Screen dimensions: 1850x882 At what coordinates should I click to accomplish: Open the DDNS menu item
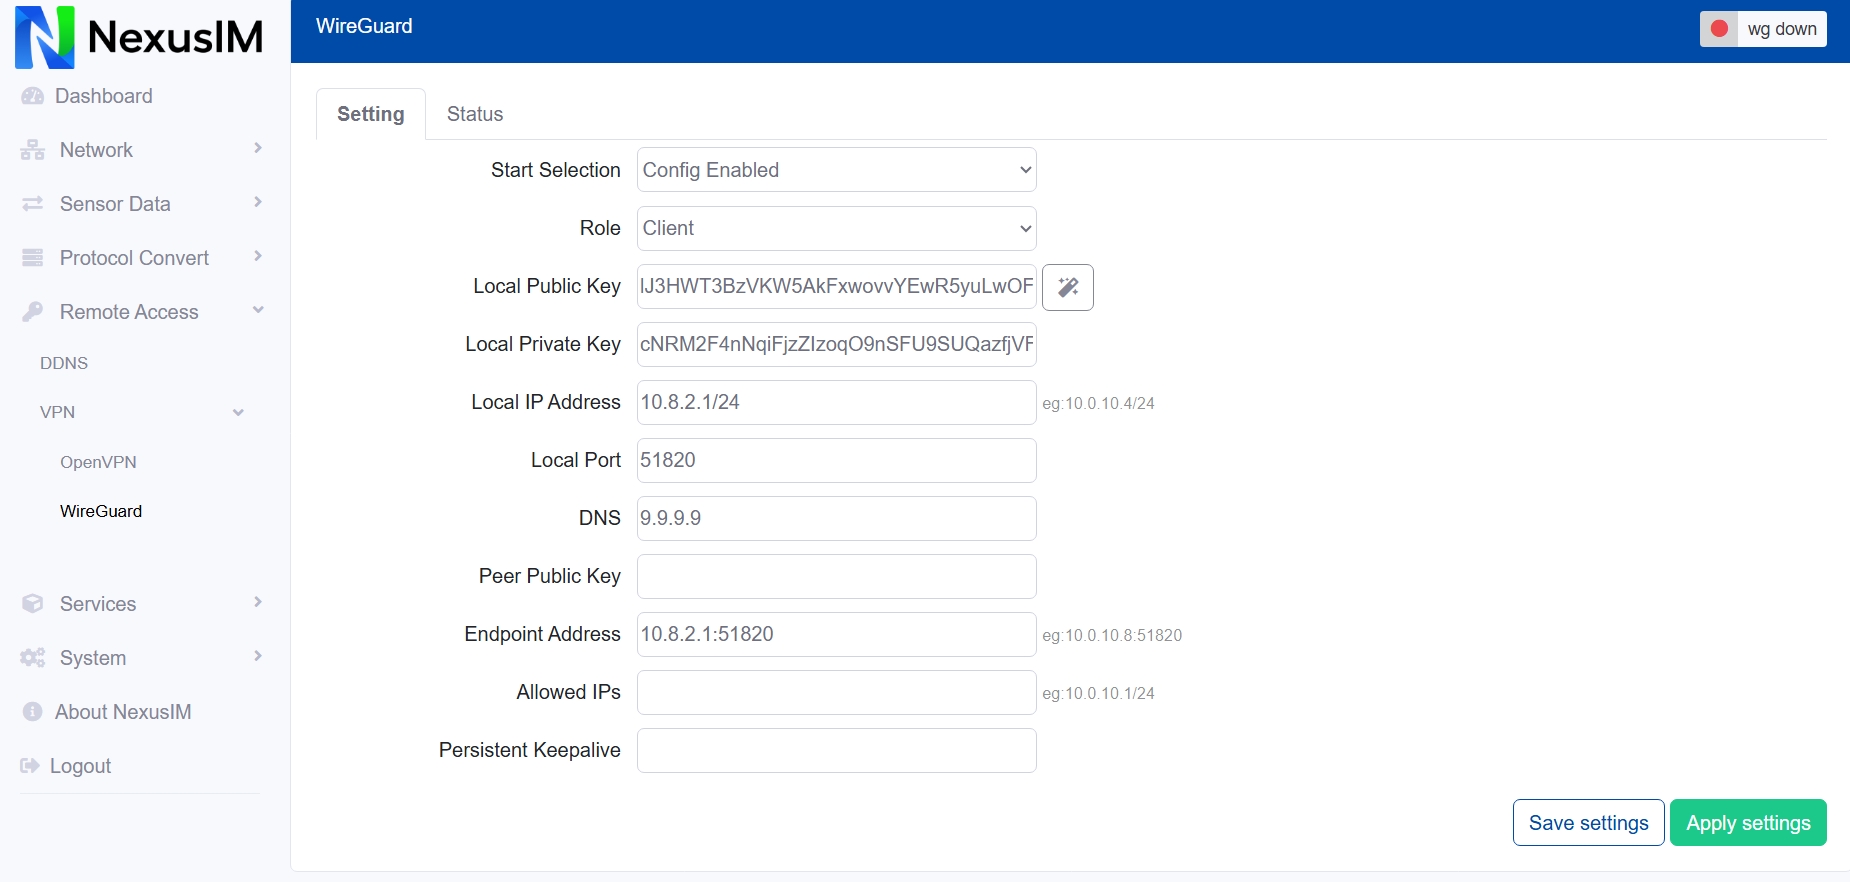[64, 363]
